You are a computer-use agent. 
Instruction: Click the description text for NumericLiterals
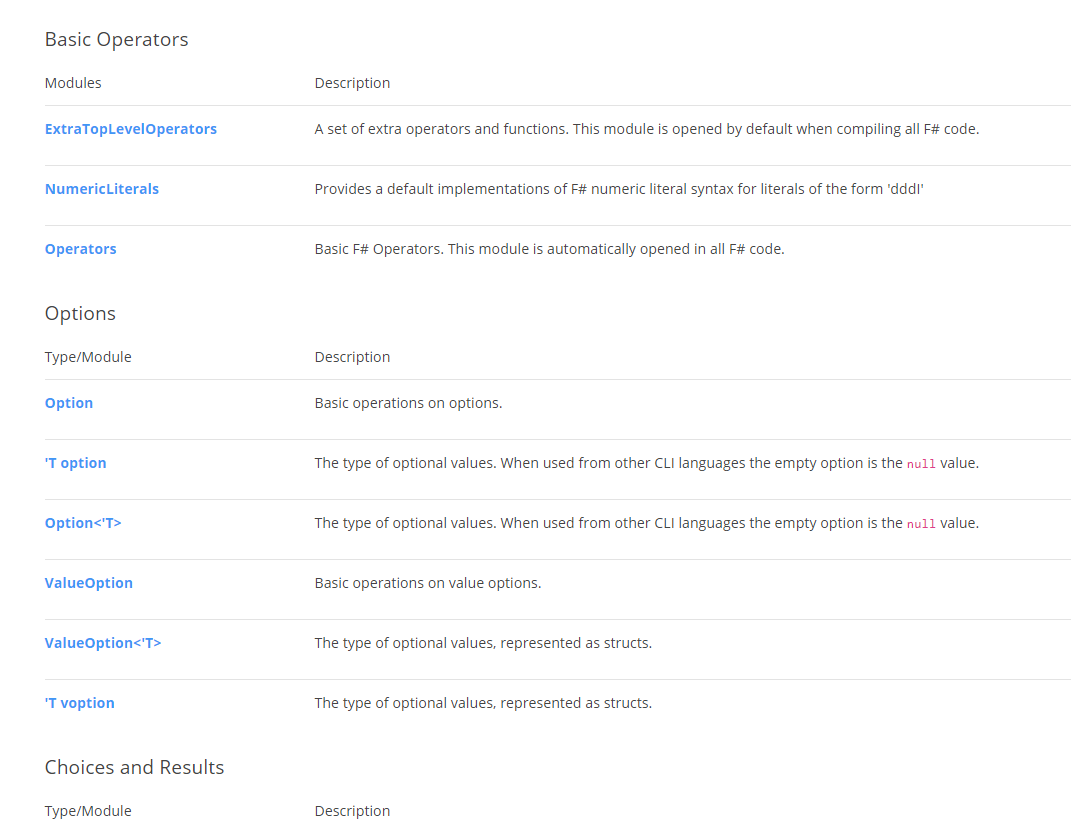pos(619,189)
